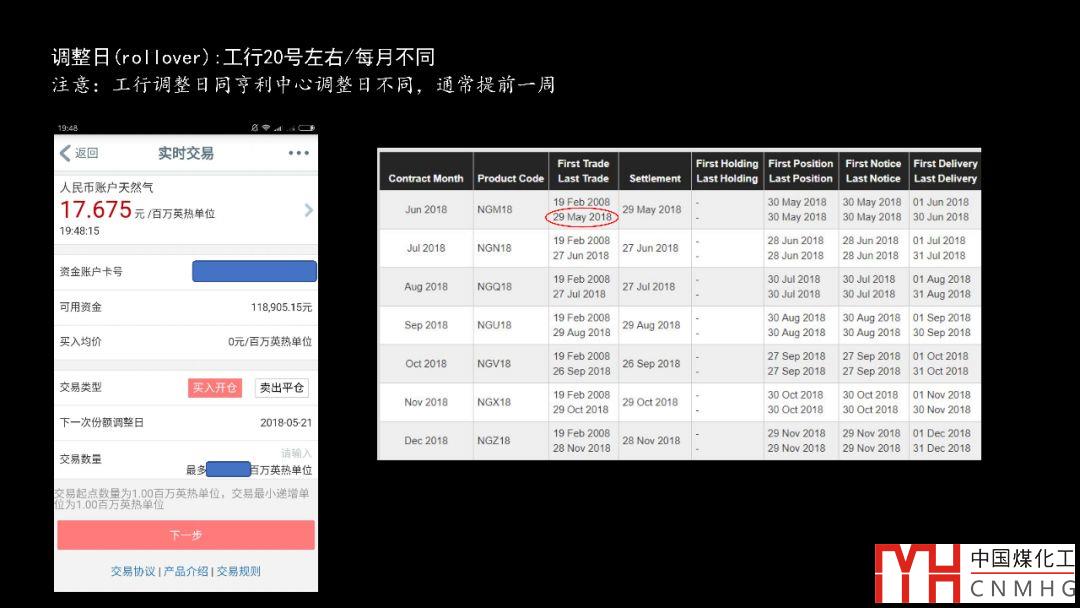The height and width of the screenshot is (608, 1080).
Task: Open 交易规则 link
Action: (x=238, y=571)
